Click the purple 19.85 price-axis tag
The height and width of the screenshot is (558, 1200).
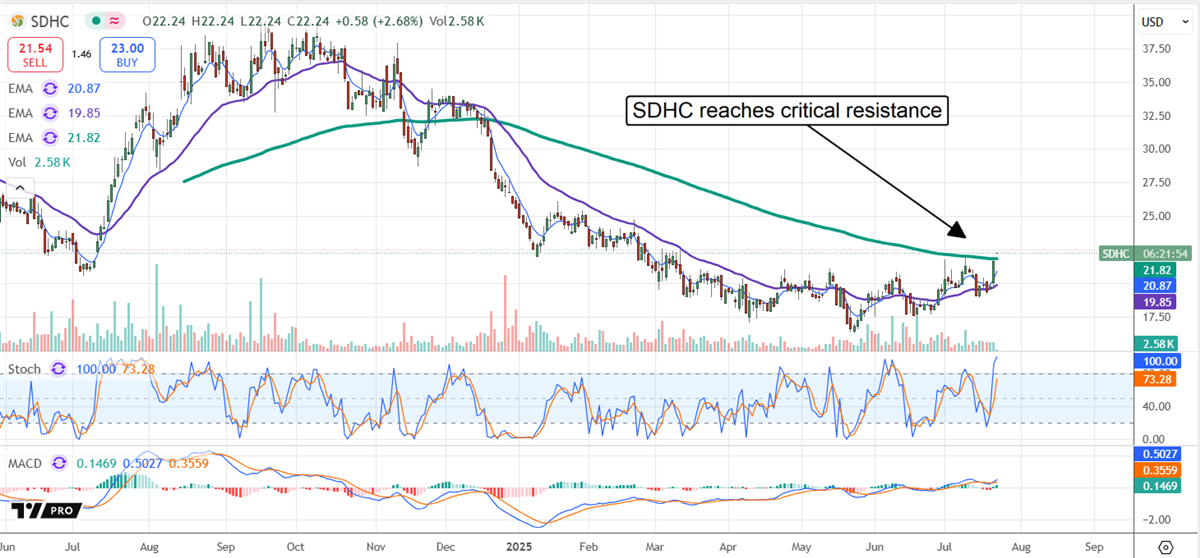1156,301
